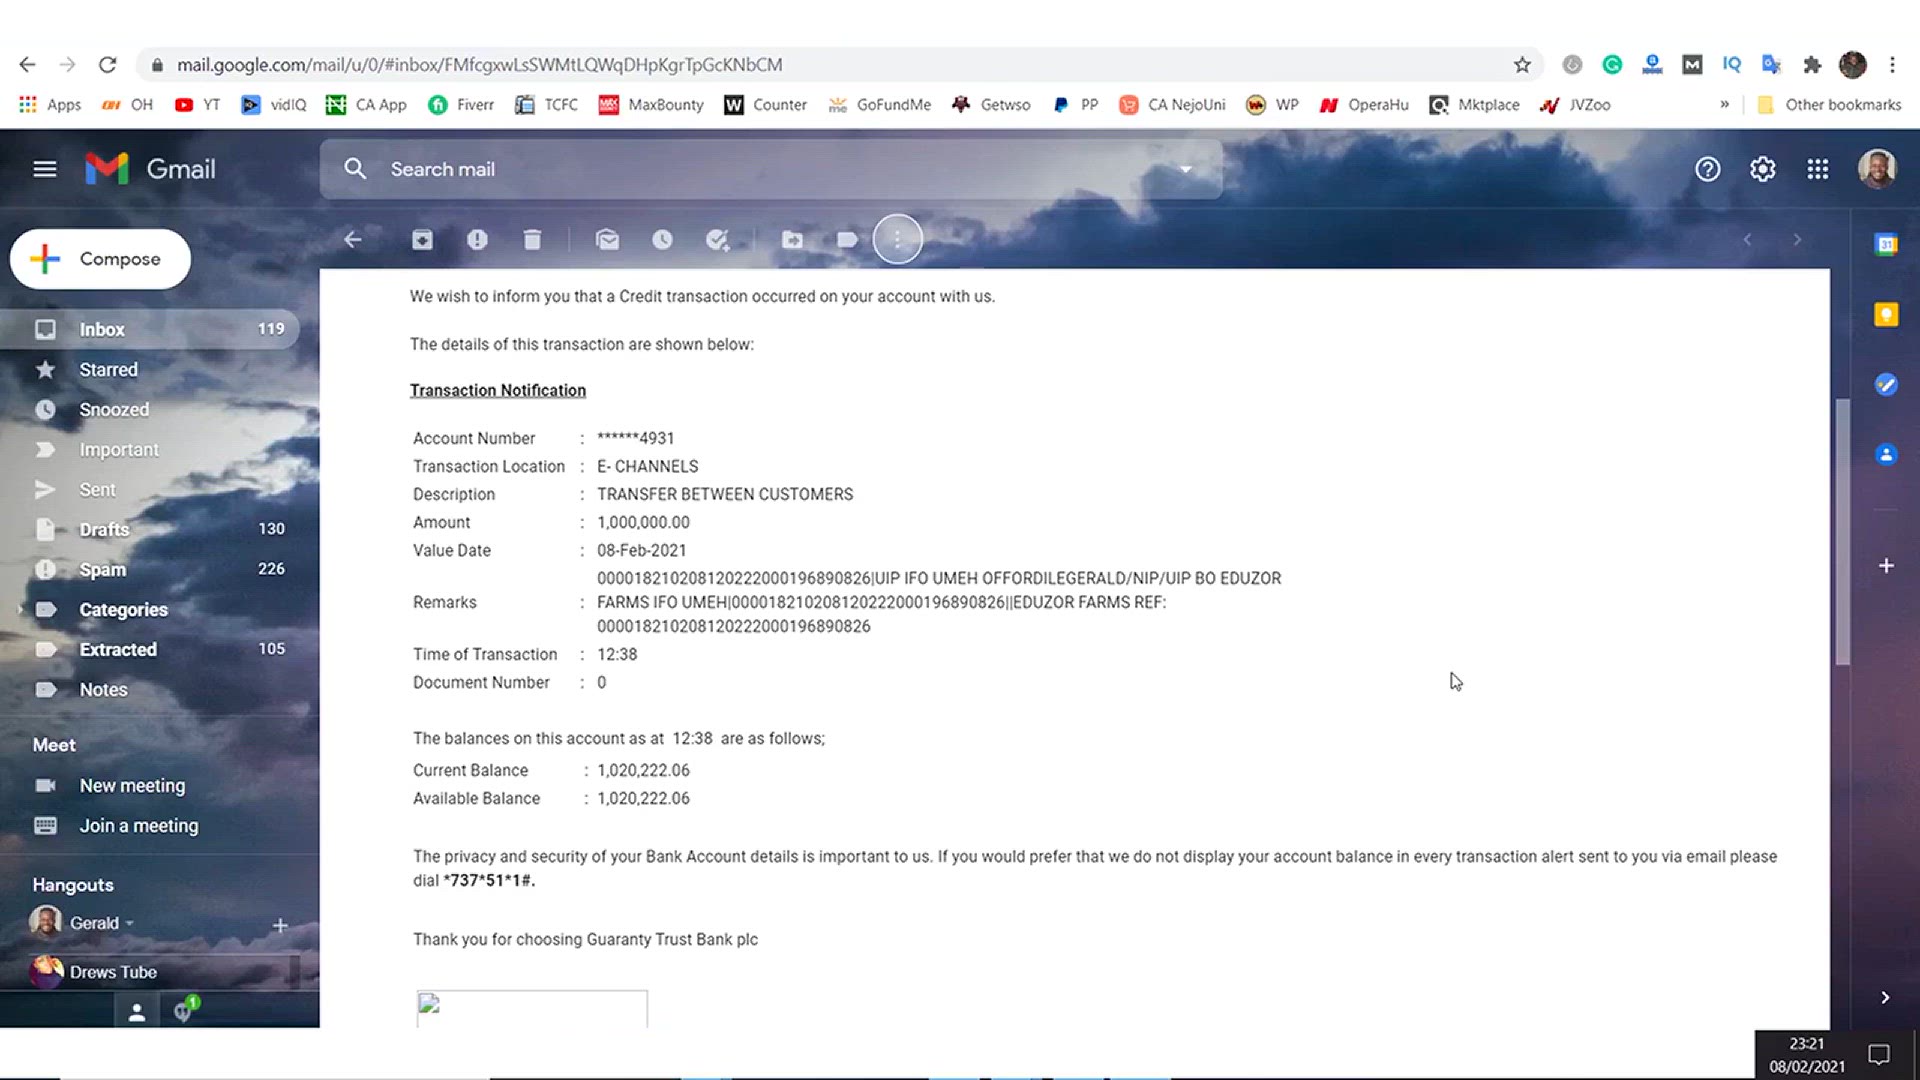The height and width of the screenshot is (1080, 1920).
Task: Open Chrome extensions puzzle icon
Action: pos(1811,65)
